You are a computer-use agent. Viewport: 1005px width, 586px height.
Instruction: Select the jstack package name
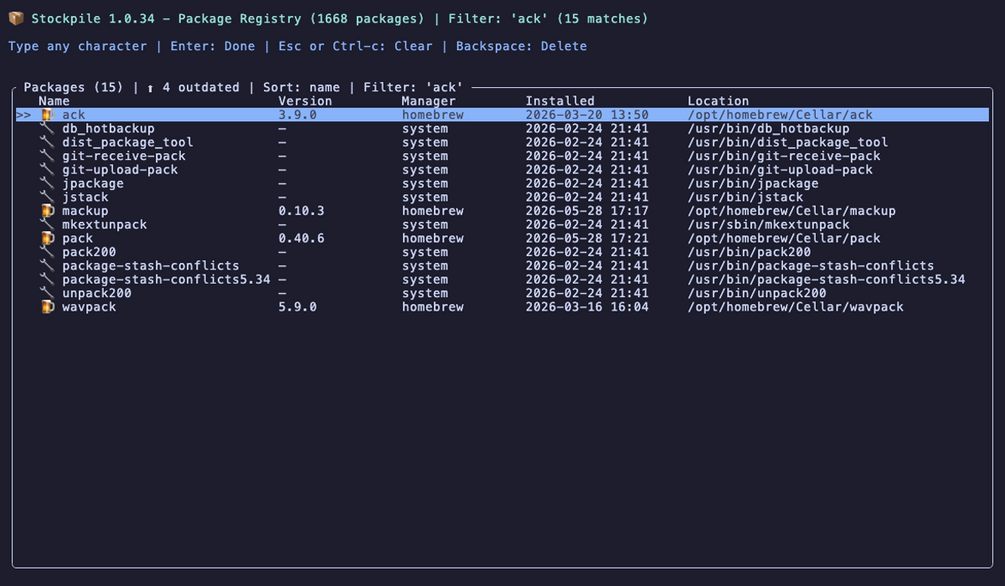point(85,197)
